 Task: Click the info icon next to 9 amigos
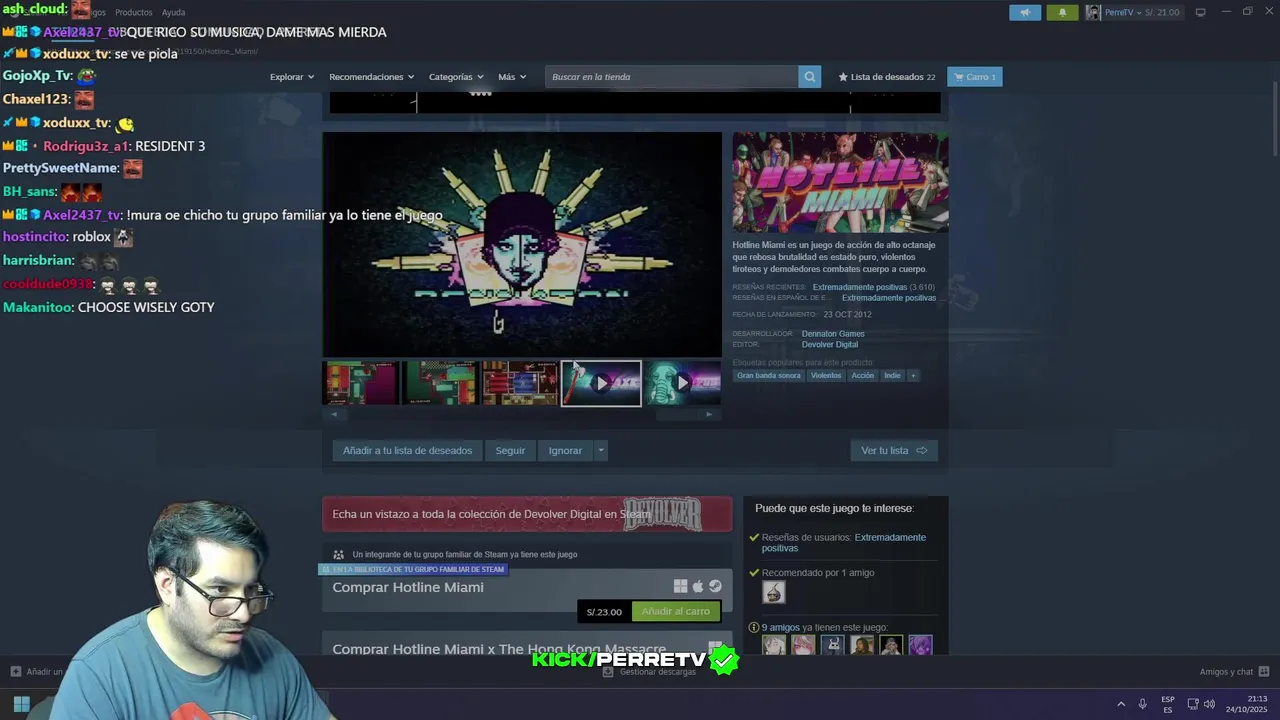(x=754, y=628)
